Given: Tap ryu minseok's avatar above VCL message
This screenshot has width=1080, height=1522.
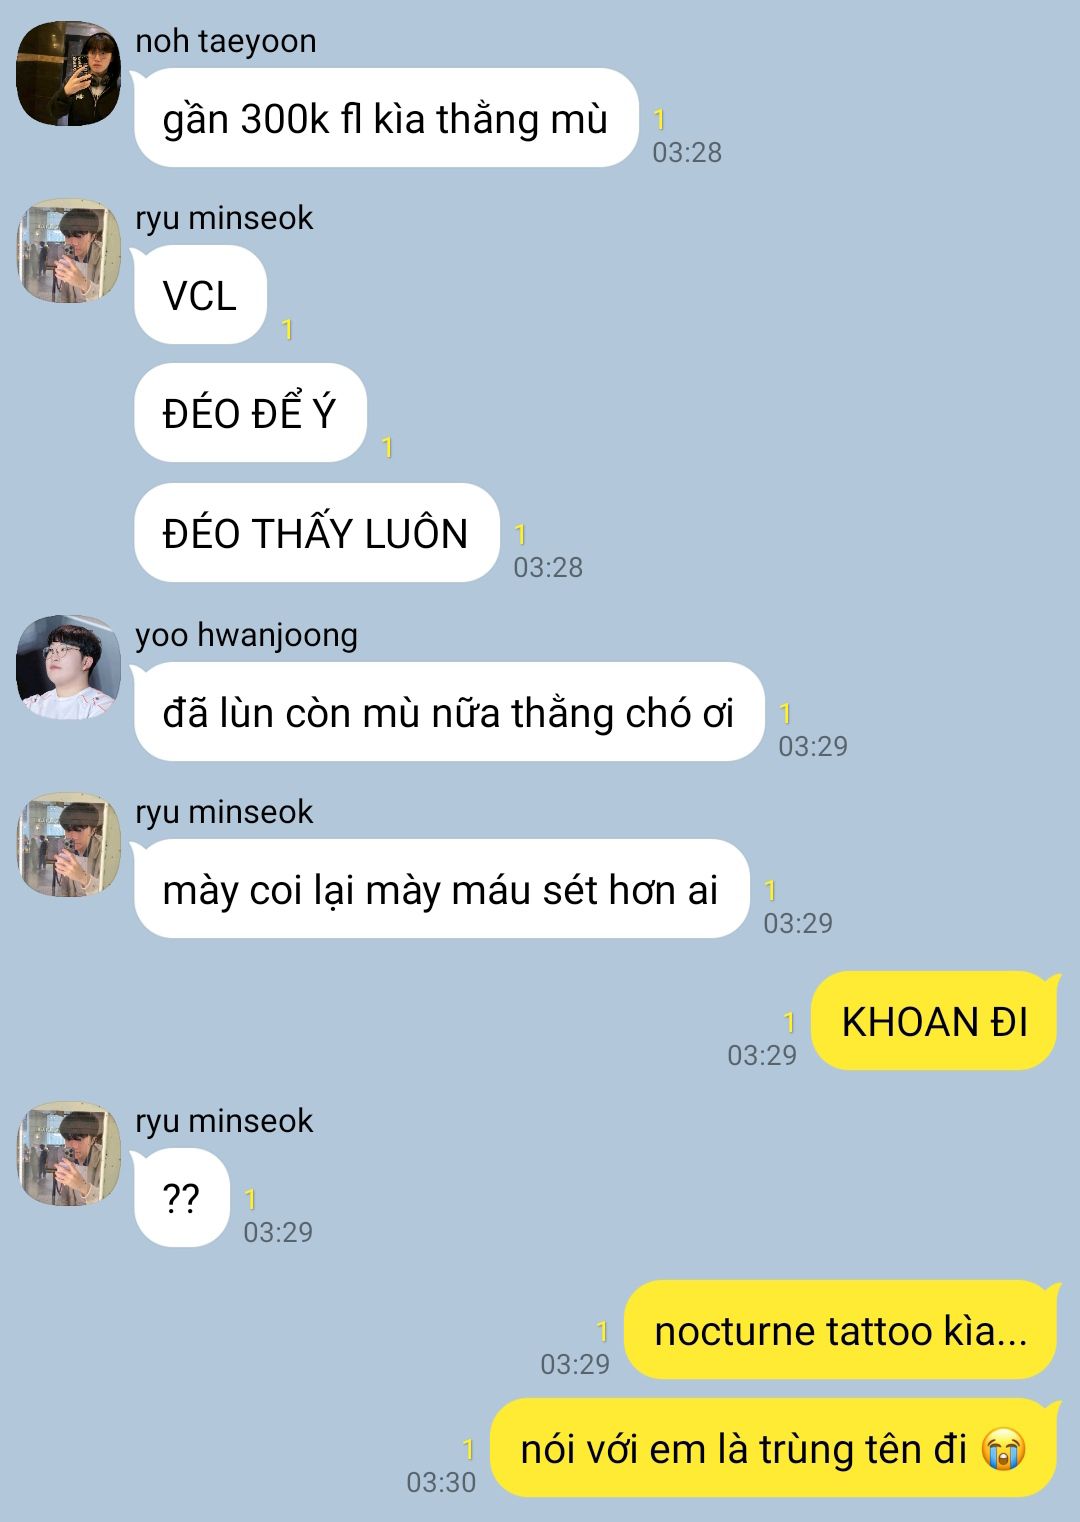Looking at the screenshot, I should pos(69,251).
